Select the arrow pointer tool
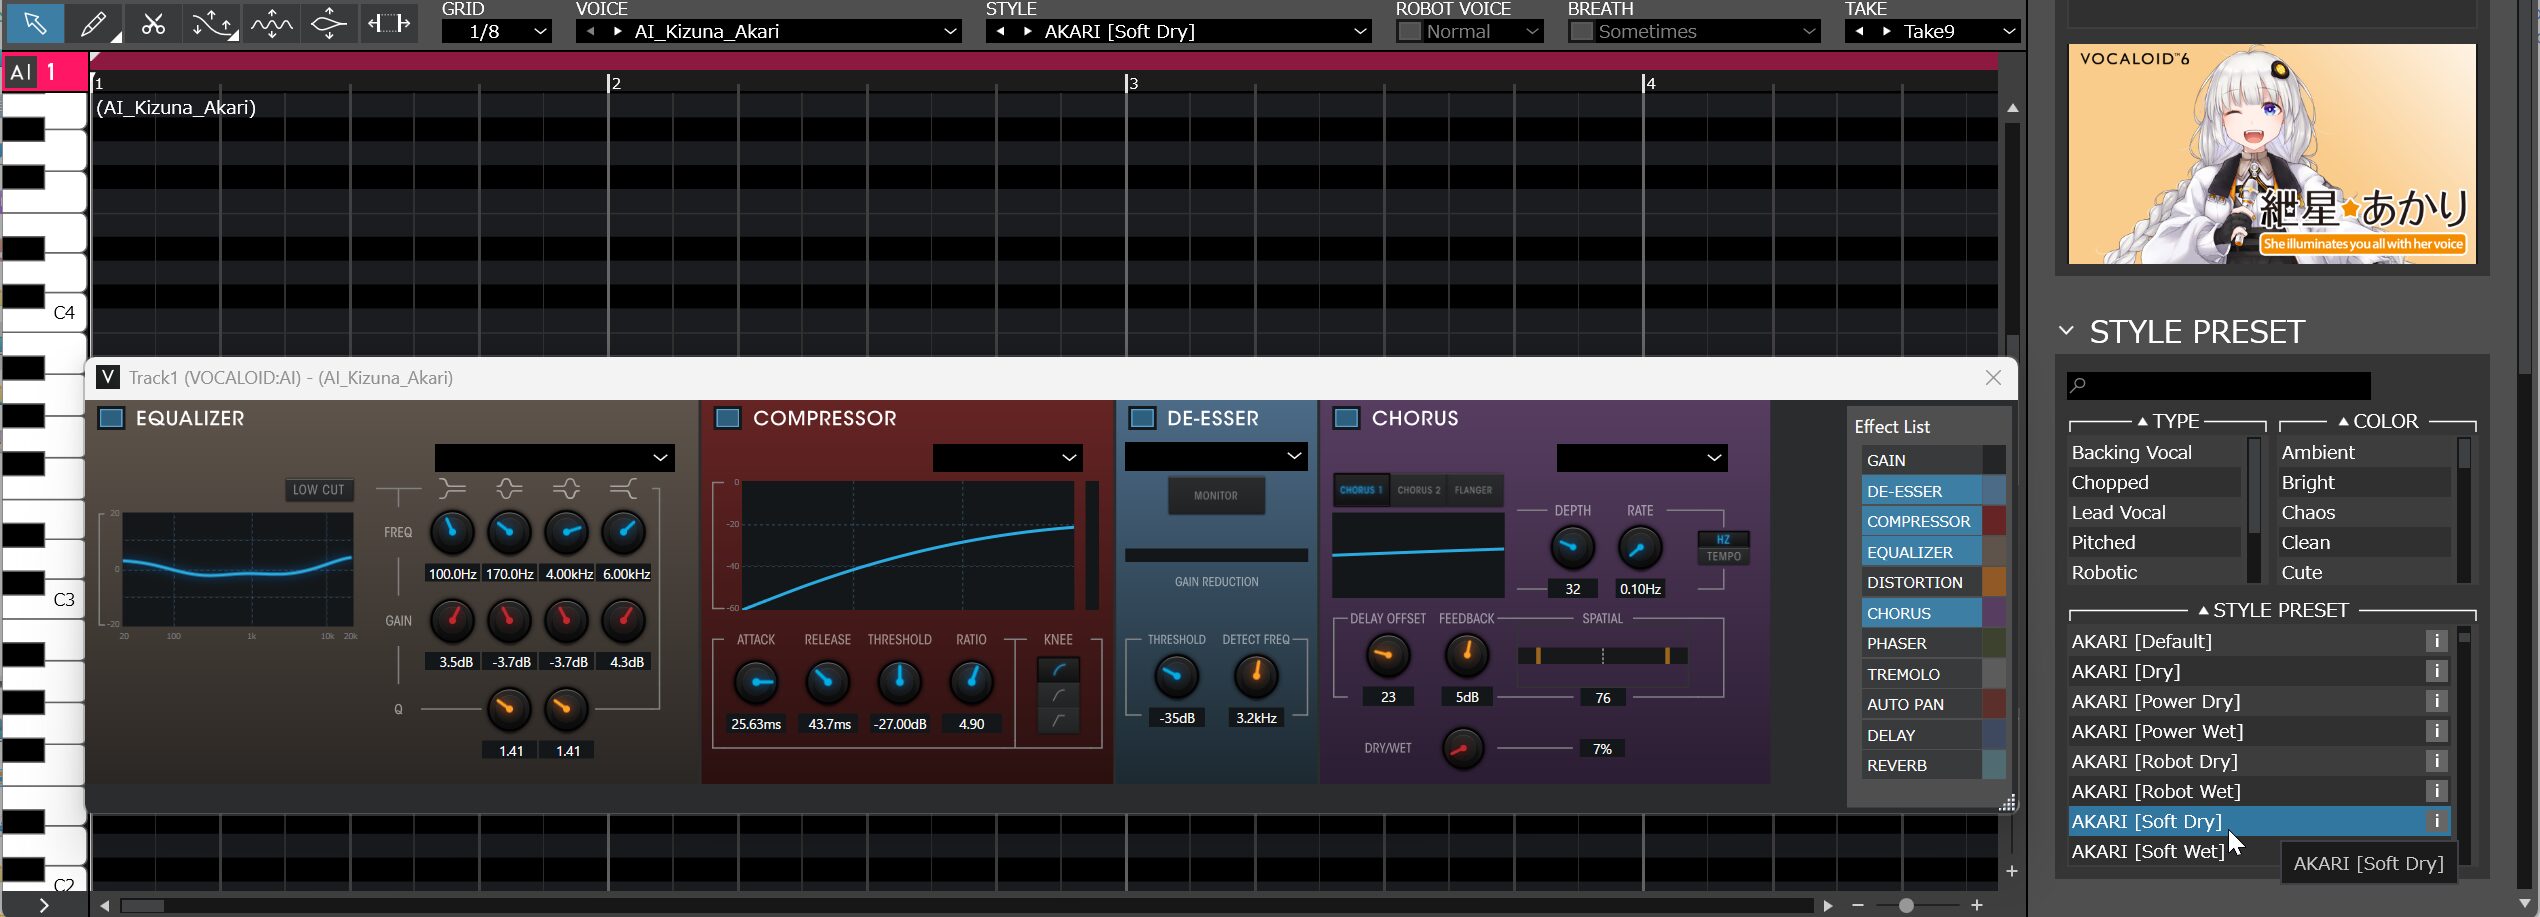 point(35,23)
